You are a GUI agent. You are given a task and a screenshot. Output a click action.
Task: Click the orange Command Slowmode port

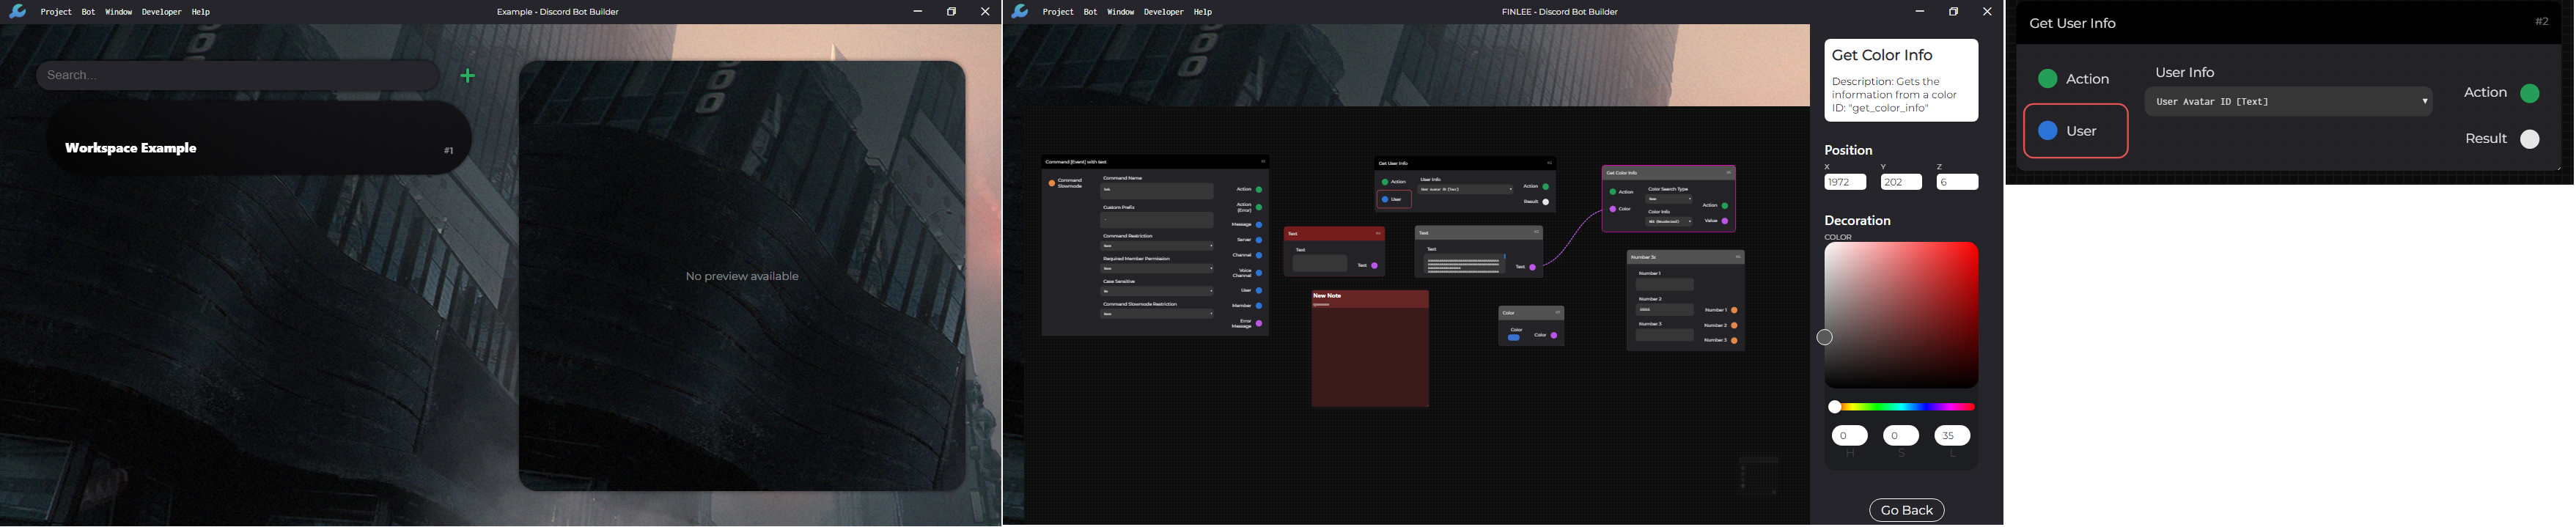tap(1051, 184)
